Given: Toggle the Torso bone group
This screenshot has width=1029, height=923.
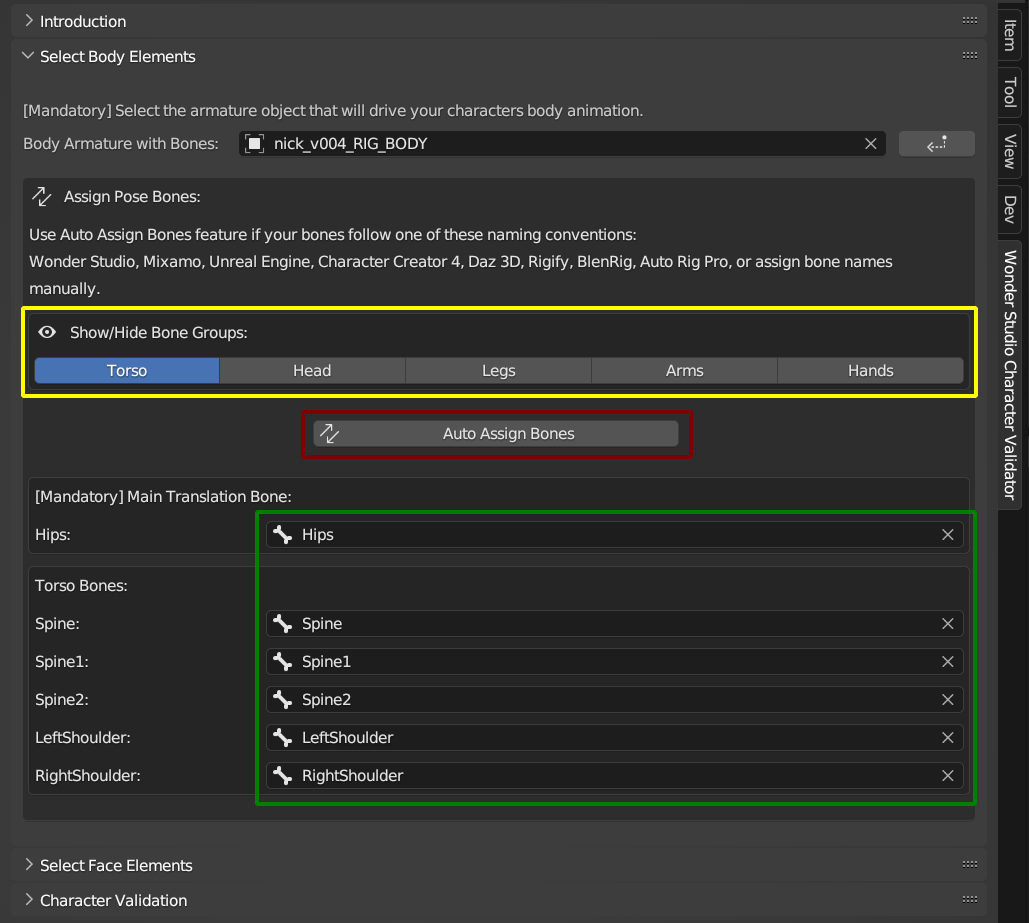Looking at the screenshot, I should coord(127,371).
